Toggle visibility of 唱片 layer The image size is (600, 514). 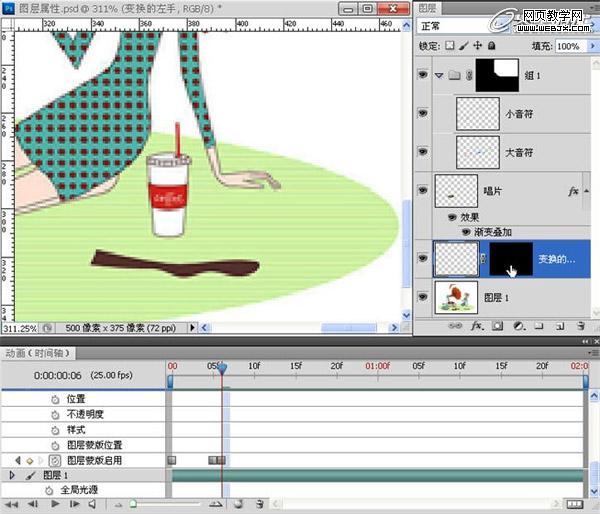point(423,190)
